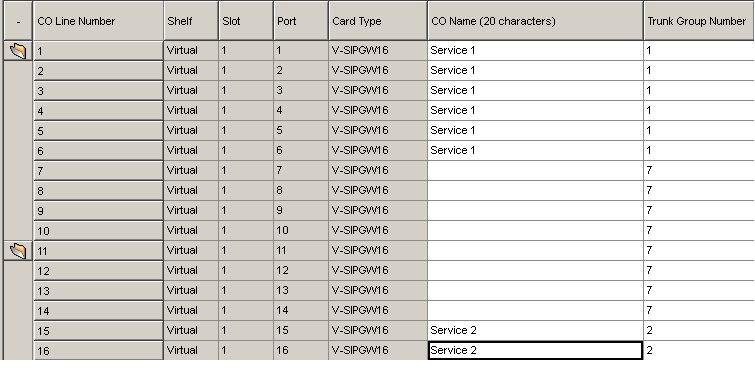Select CO line number 16 row button
Viewport: 755px width, 369px height.
click(98, 350)
